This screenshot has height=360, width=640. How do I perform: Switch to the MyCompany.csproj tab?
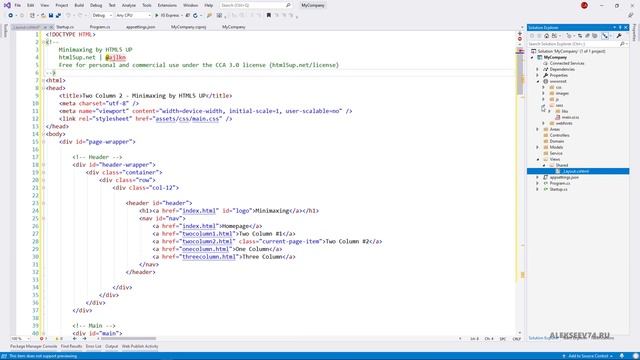[x=189, y=27]
